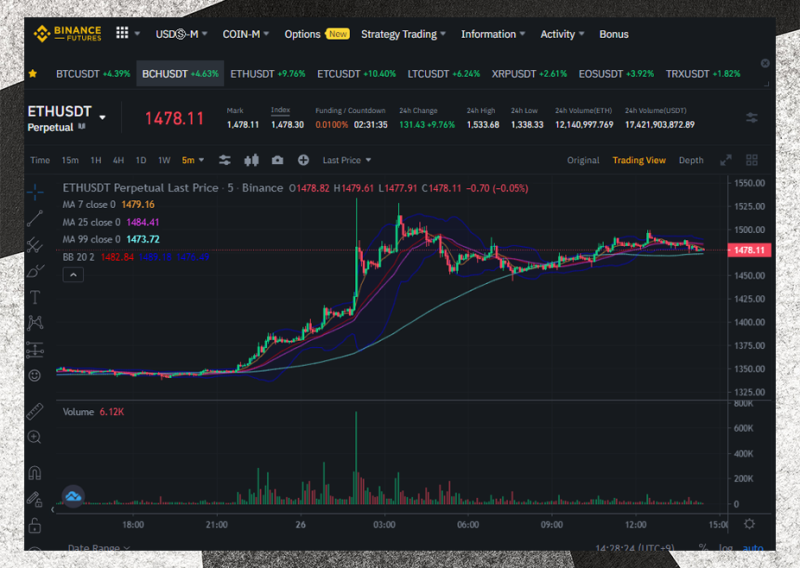Open LTCUSDT from the ticker bar
Screen dimensions: 800x568
click(x=444, y=74)
